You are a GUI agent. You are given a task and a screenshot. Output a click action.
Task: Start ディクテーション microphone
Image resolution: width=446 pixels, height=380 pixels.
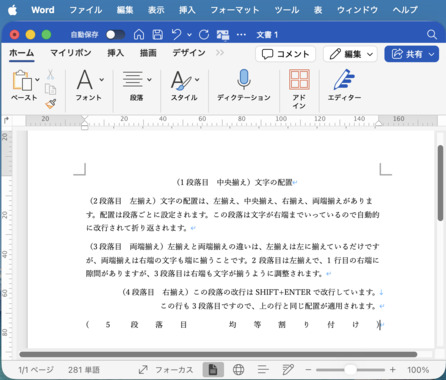pos(244,85)
